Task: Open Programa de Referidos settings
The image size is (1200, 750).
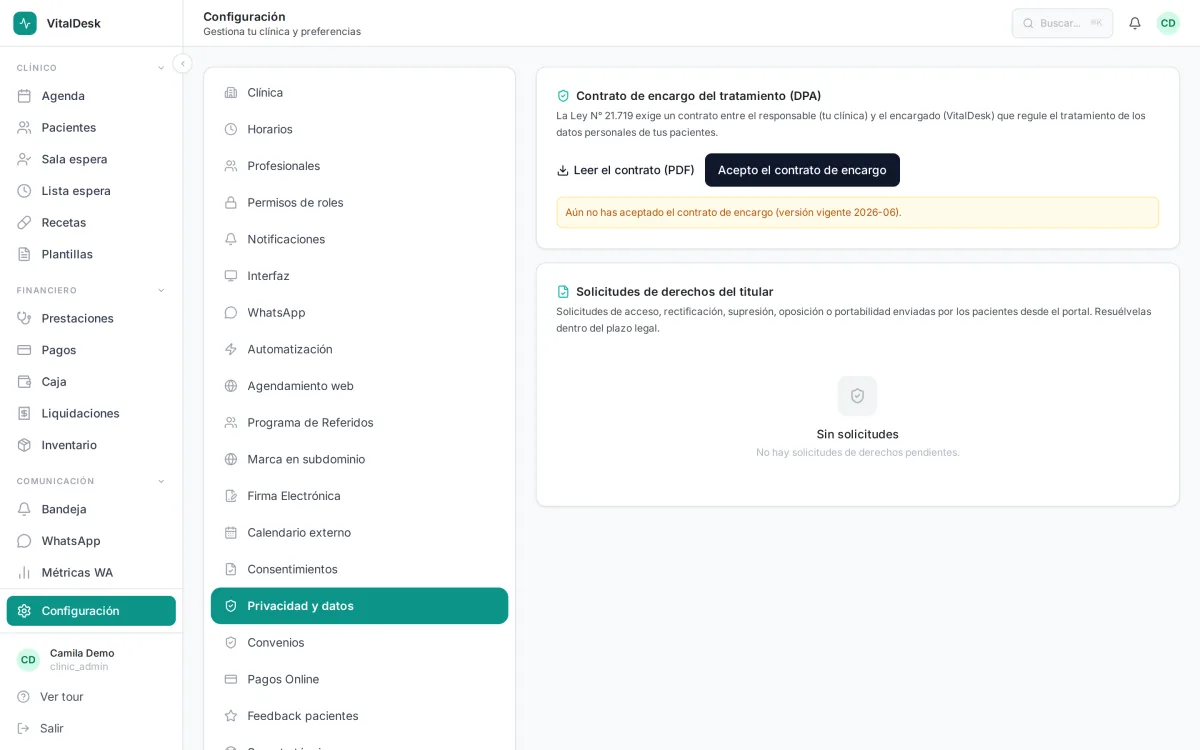Action: pyautogui.click(x=359, y=423)
